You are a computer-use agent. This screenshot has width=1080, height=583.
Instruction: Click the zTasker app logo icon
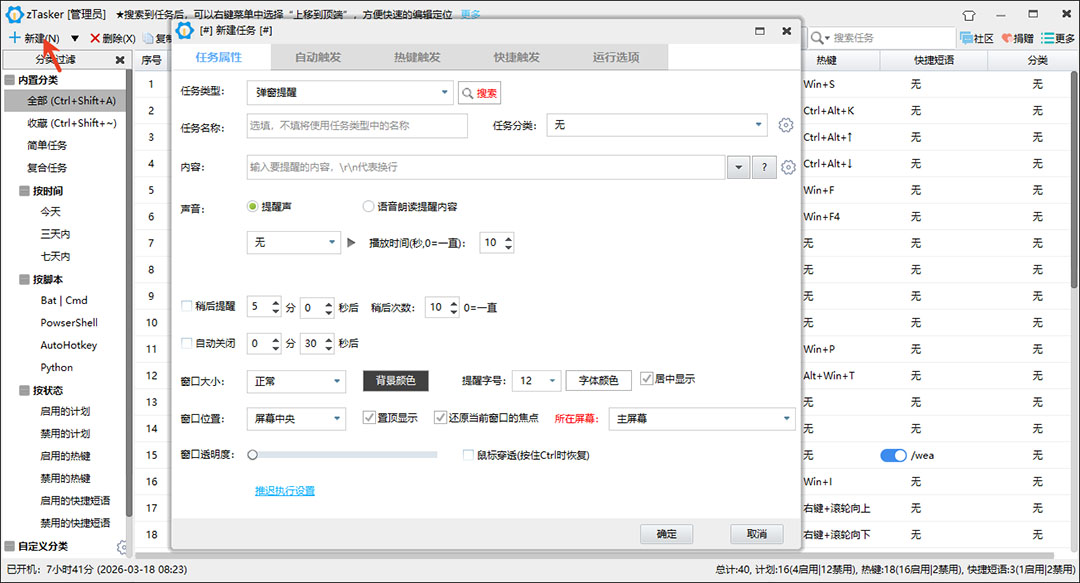click(x=14, y=14)
